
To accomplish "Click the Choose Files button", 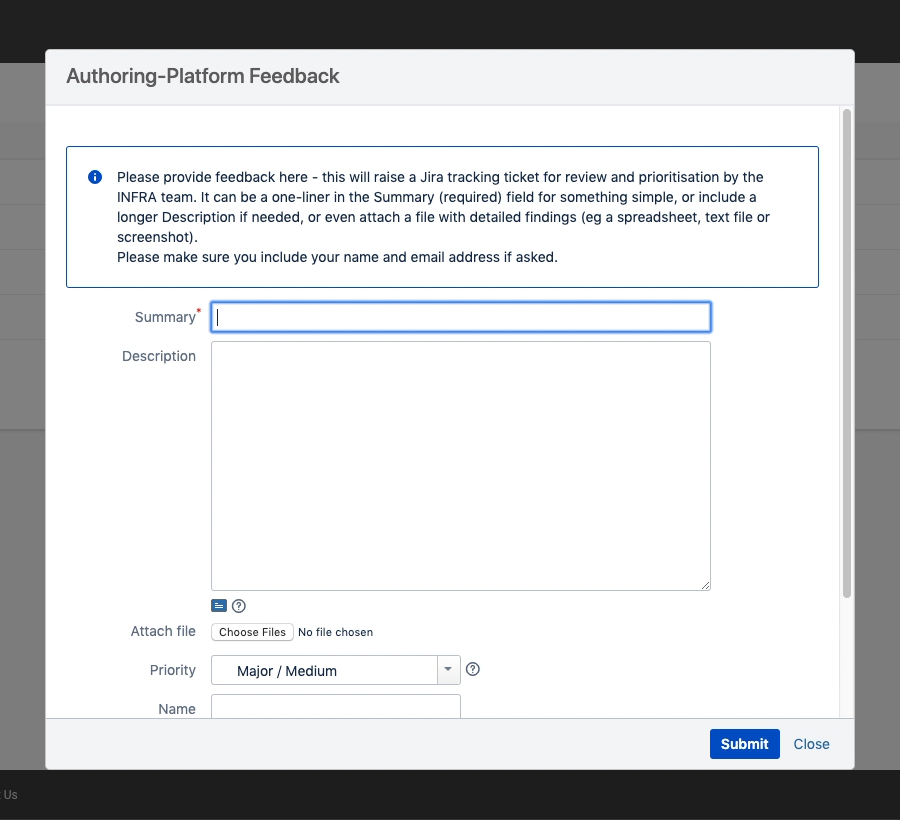I will 252,632.
